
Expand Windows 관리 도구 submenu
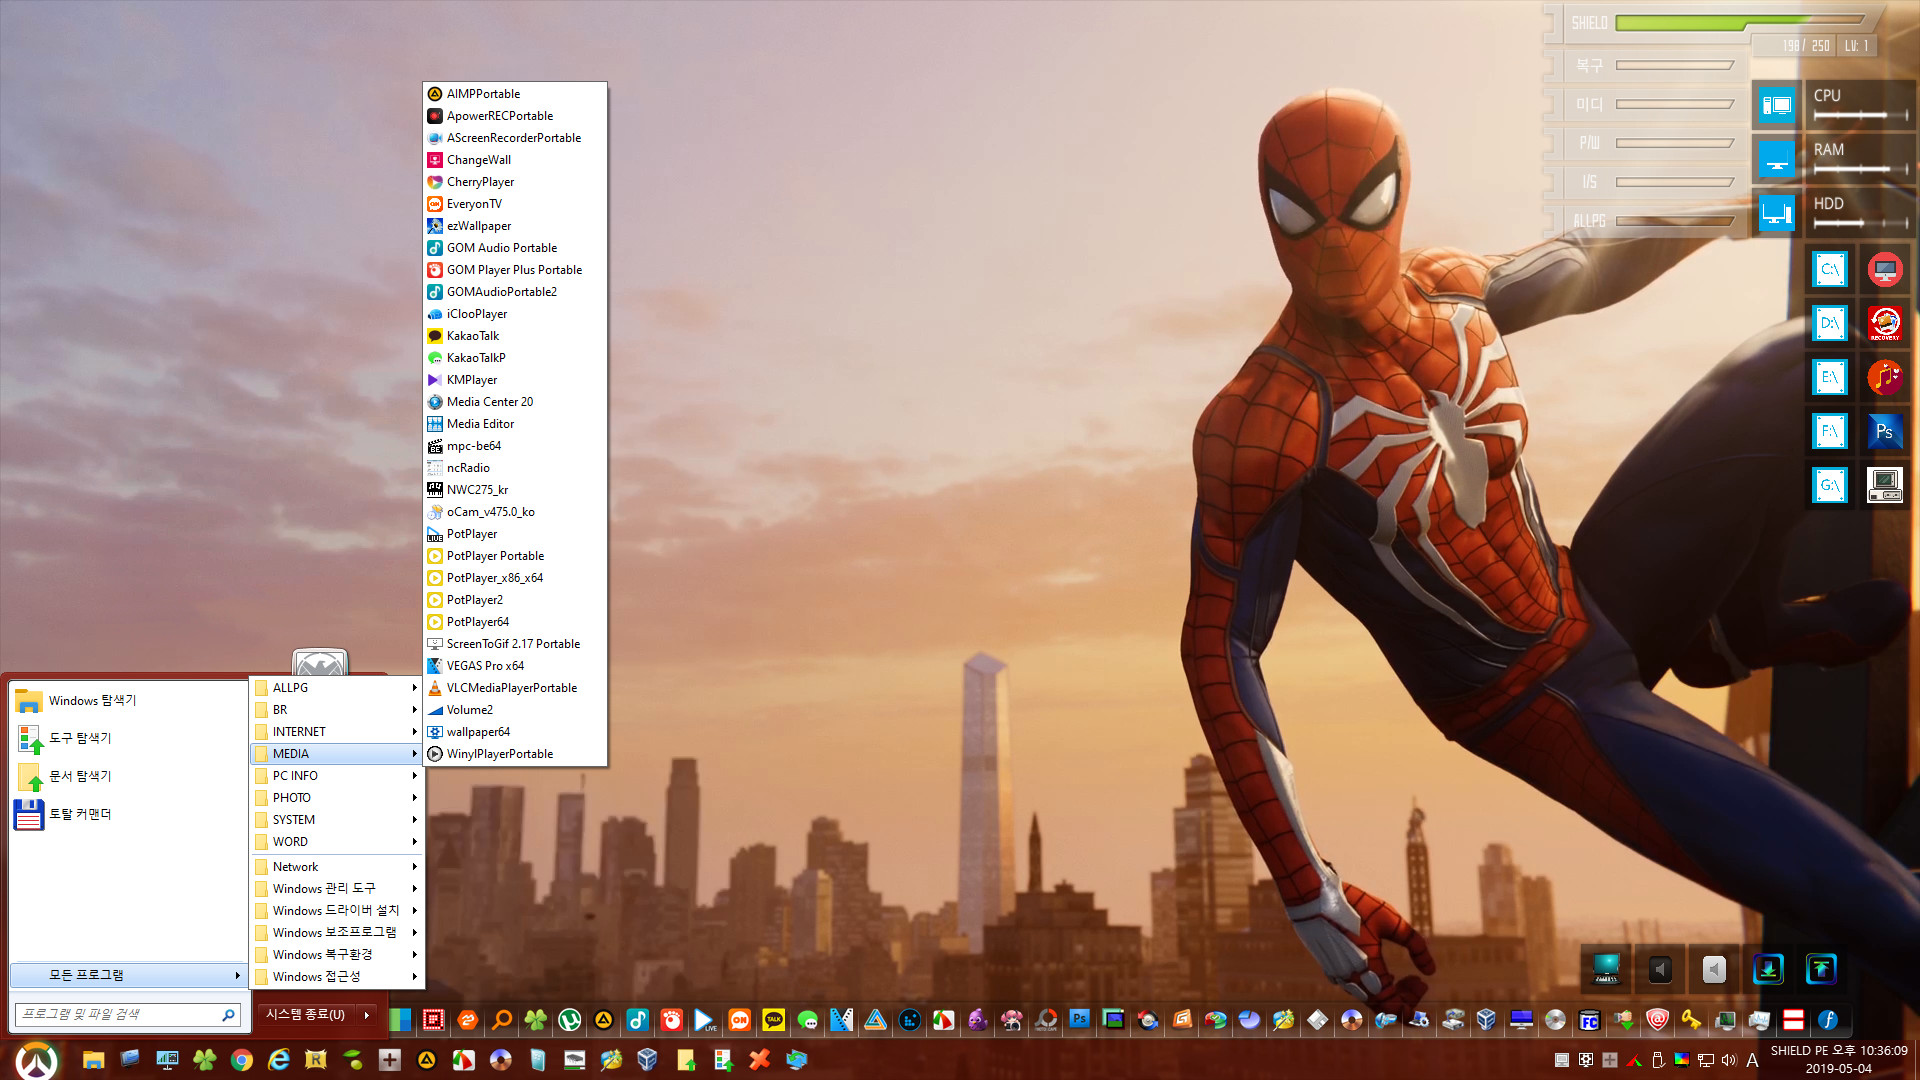(337, 889)
